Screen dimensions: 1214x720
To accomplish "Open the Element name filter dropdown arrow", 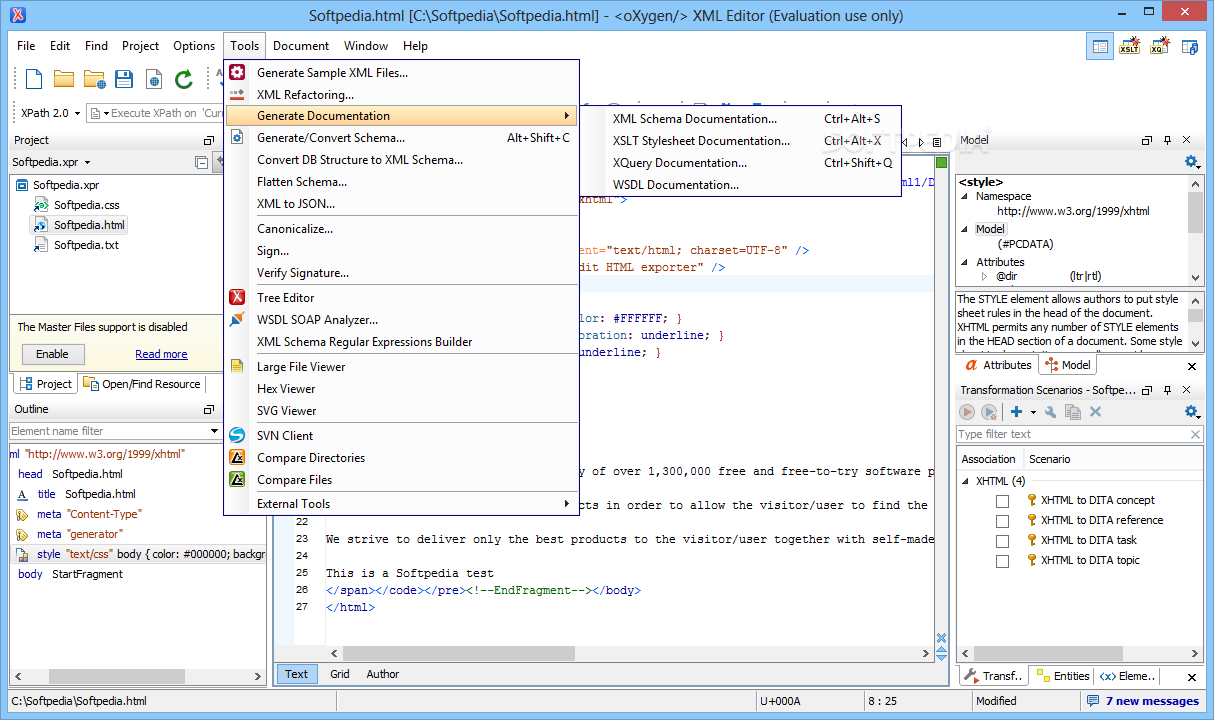I will pyautogui.click(x=214, y=431).
